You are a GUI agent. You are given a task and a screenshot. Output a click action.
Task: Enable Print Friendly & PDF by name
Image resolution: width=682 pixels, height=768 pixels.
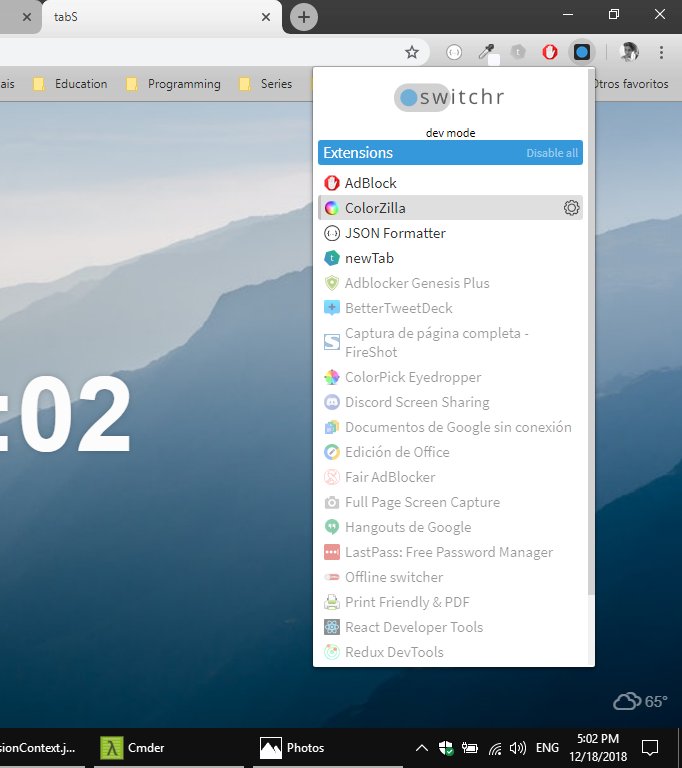407,602
